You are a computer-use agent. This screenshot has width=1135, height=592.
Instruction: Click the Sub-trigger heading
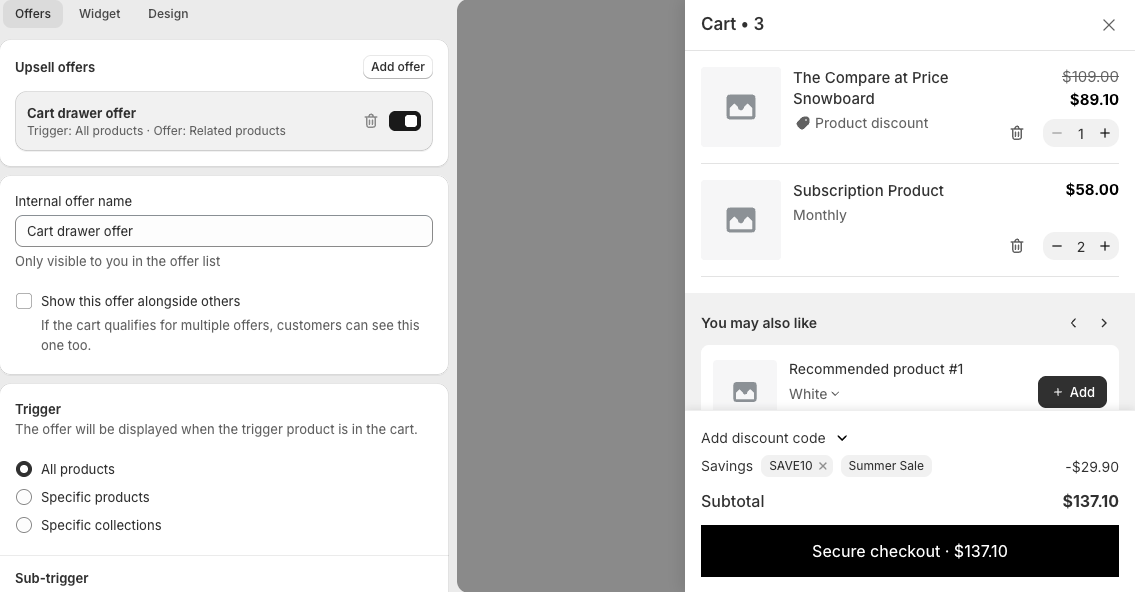coord(51,578)
